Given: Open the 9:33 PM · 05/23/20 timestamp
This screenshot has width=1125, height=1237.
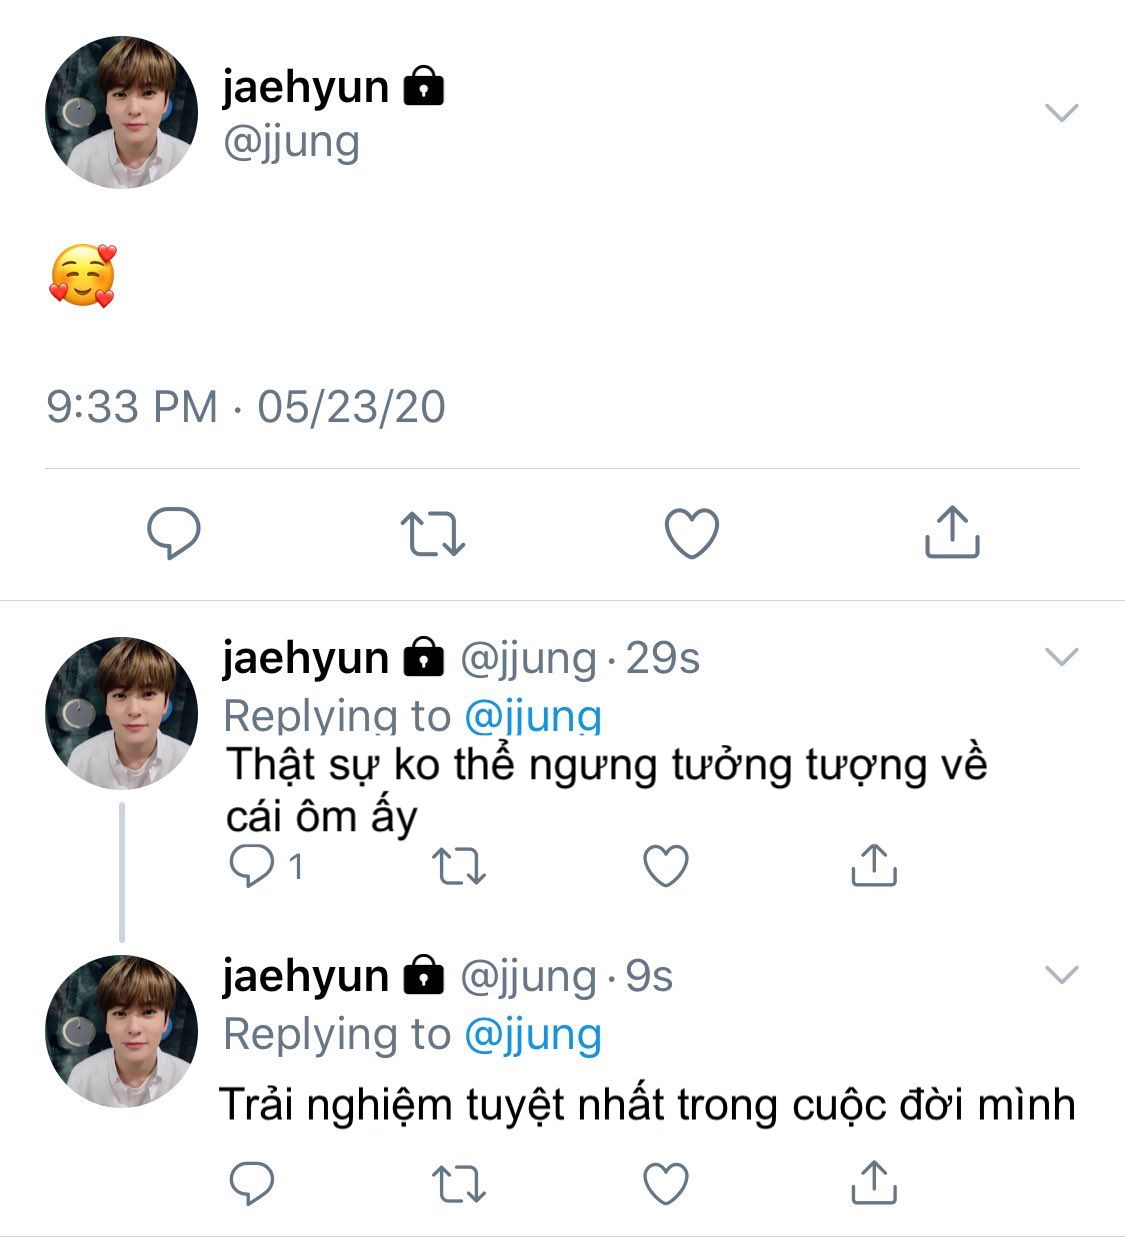Looking at the screenshot, I should (x=246, y=407).
